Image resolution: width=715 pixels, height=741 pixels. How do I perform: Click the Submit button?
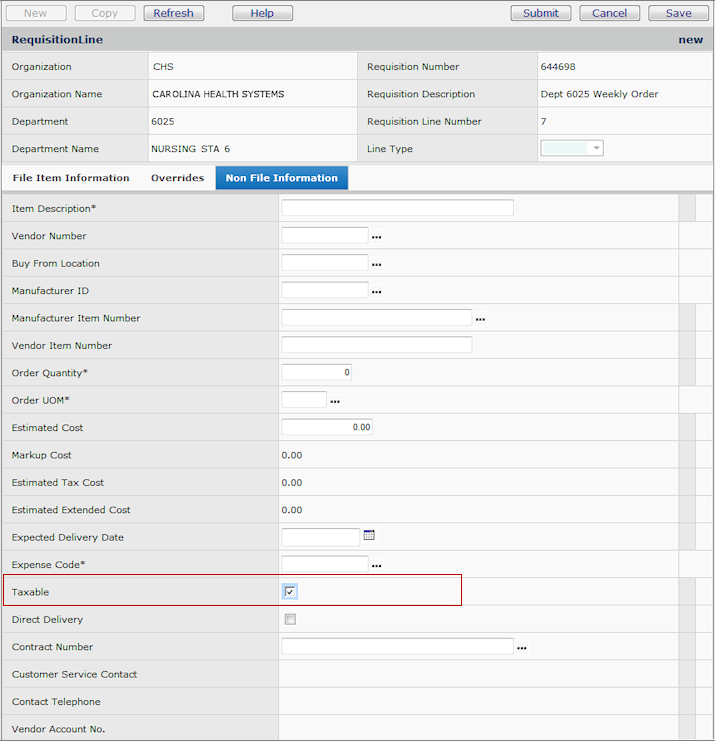coord(541,13)
